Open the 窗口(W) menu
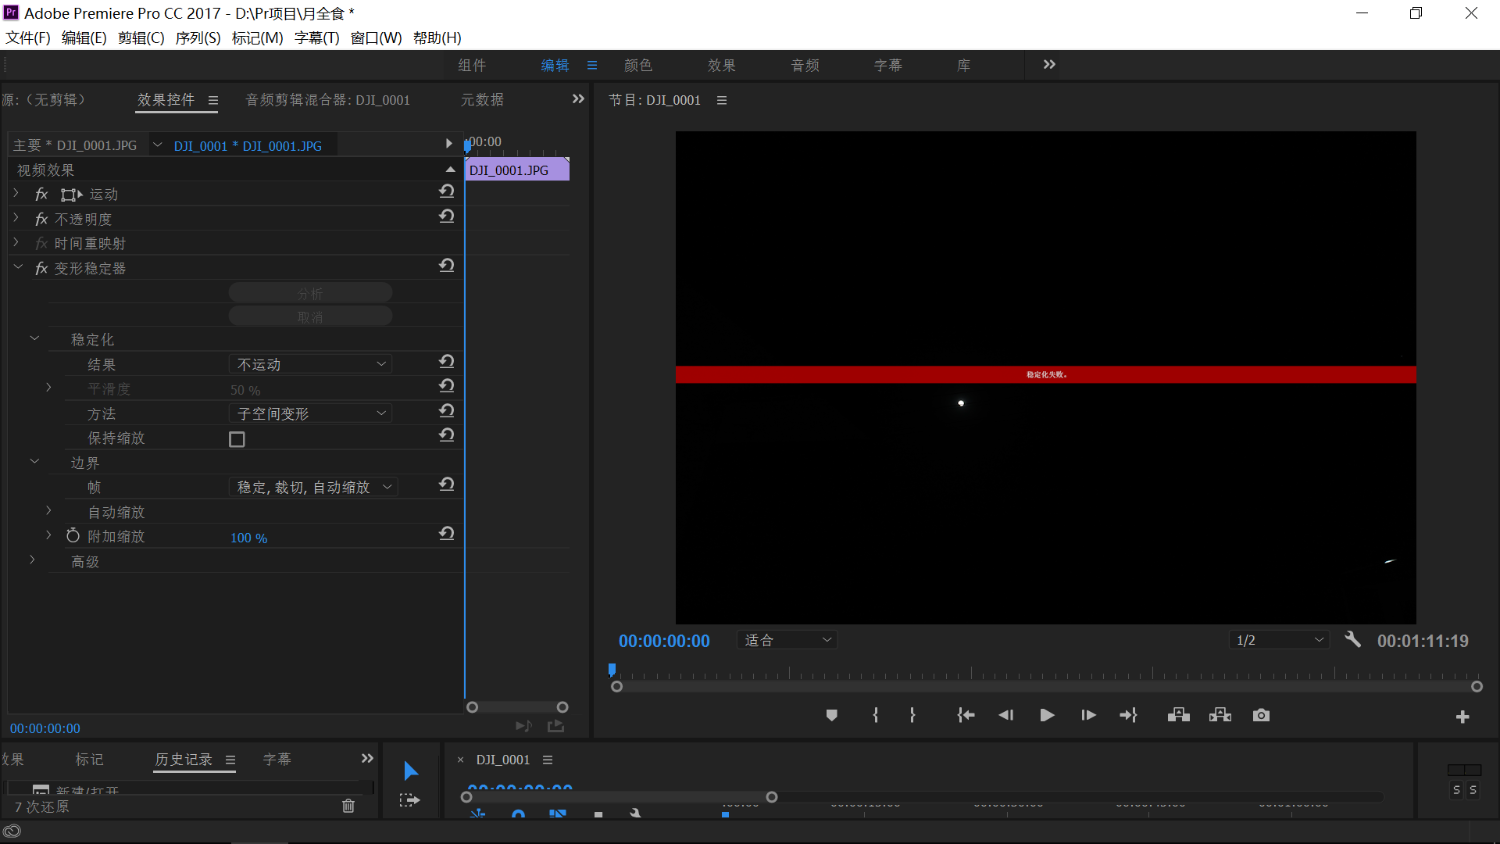The height and width of the screenshot is (844, 1500). click(376, 37)
